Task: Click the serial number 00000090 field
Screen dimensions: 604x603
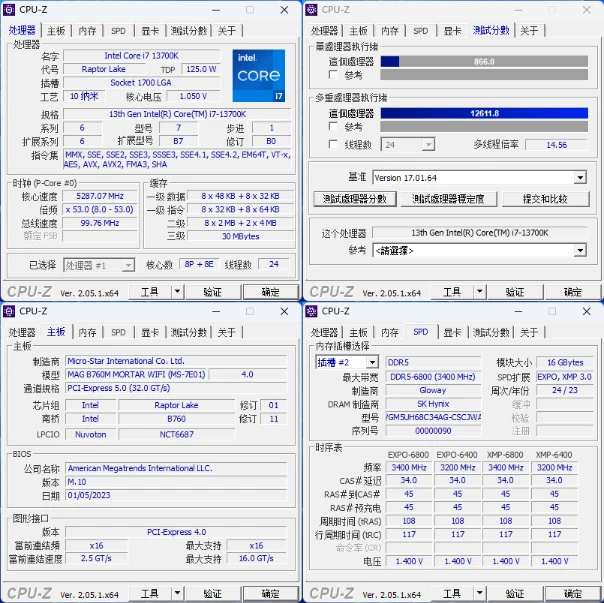Action: (x=433, y=431)
